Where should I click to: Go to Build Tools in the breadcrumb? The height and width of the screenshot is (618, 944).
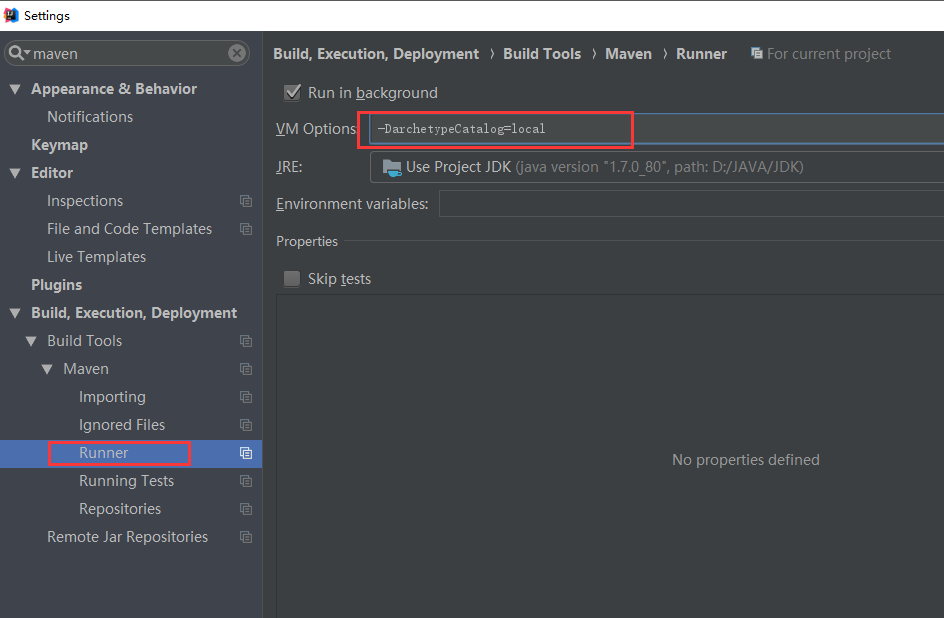(542, 54)
